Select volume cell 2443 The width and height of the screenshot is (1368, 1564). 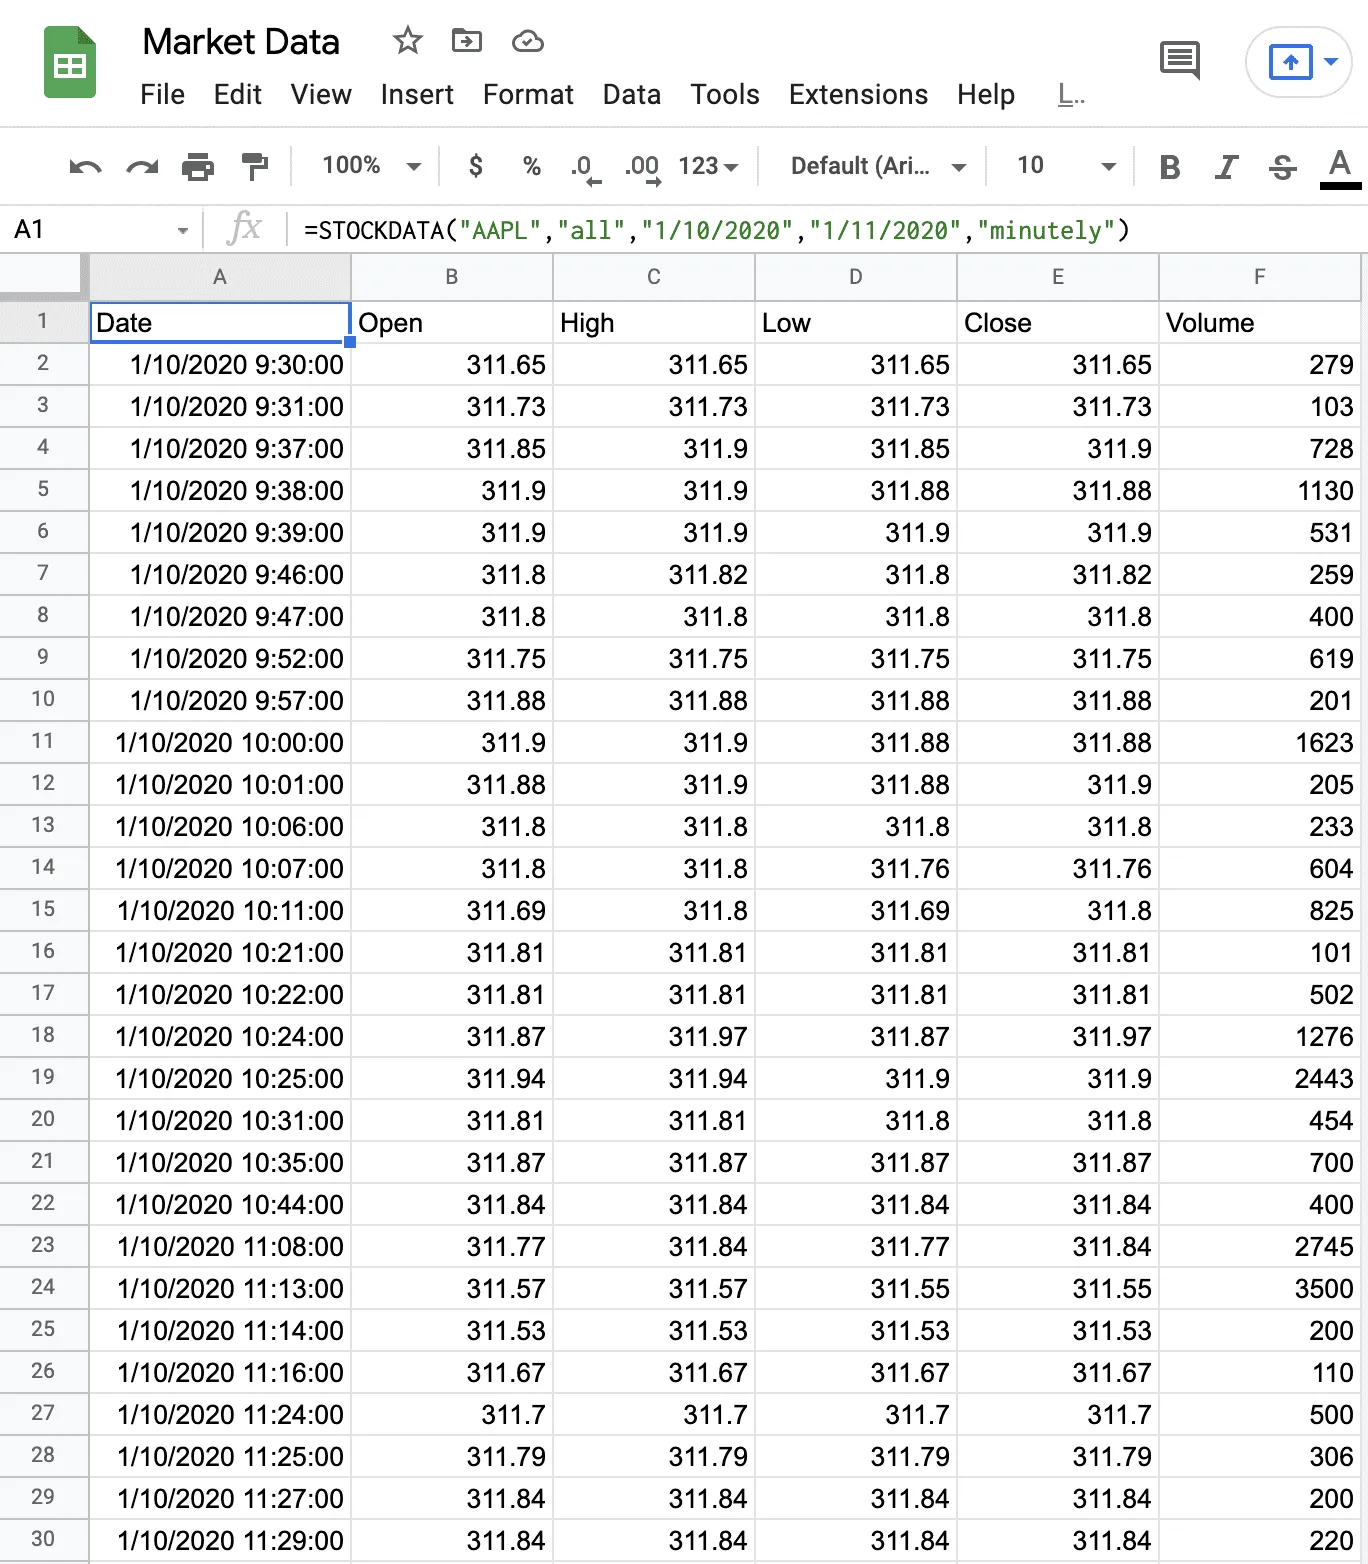pyautogui.click(x=1260, y=1078)
